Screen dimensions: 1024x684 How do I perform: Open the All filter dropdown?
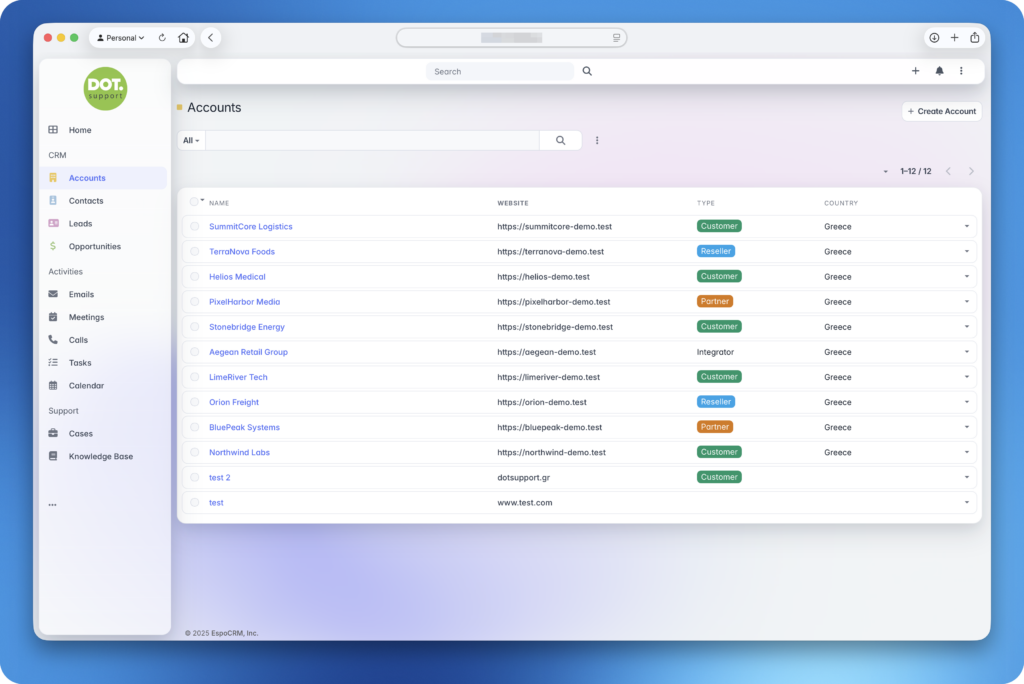191,140
